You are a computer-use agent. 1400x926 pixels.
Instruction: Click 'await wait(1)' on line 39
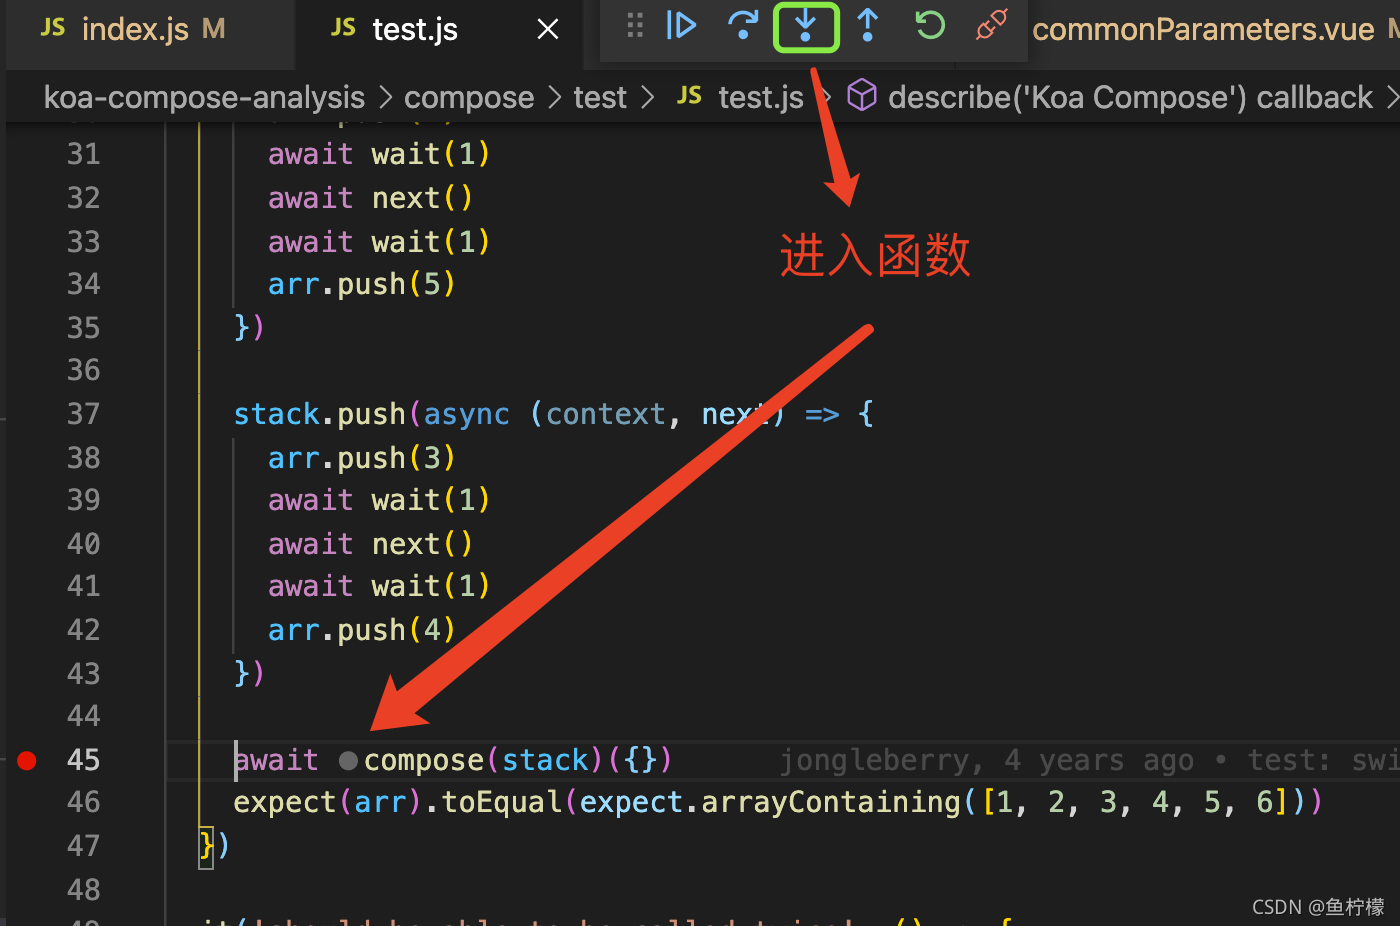[379, 500]
